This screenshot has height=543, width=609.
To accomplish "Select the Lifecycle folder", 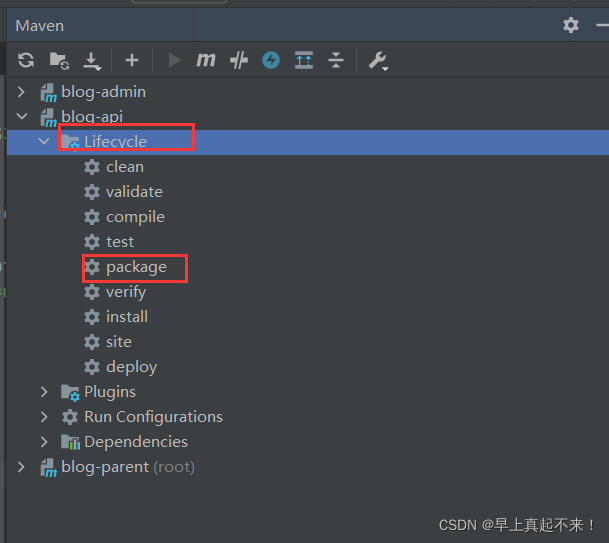I will (115, 142).
